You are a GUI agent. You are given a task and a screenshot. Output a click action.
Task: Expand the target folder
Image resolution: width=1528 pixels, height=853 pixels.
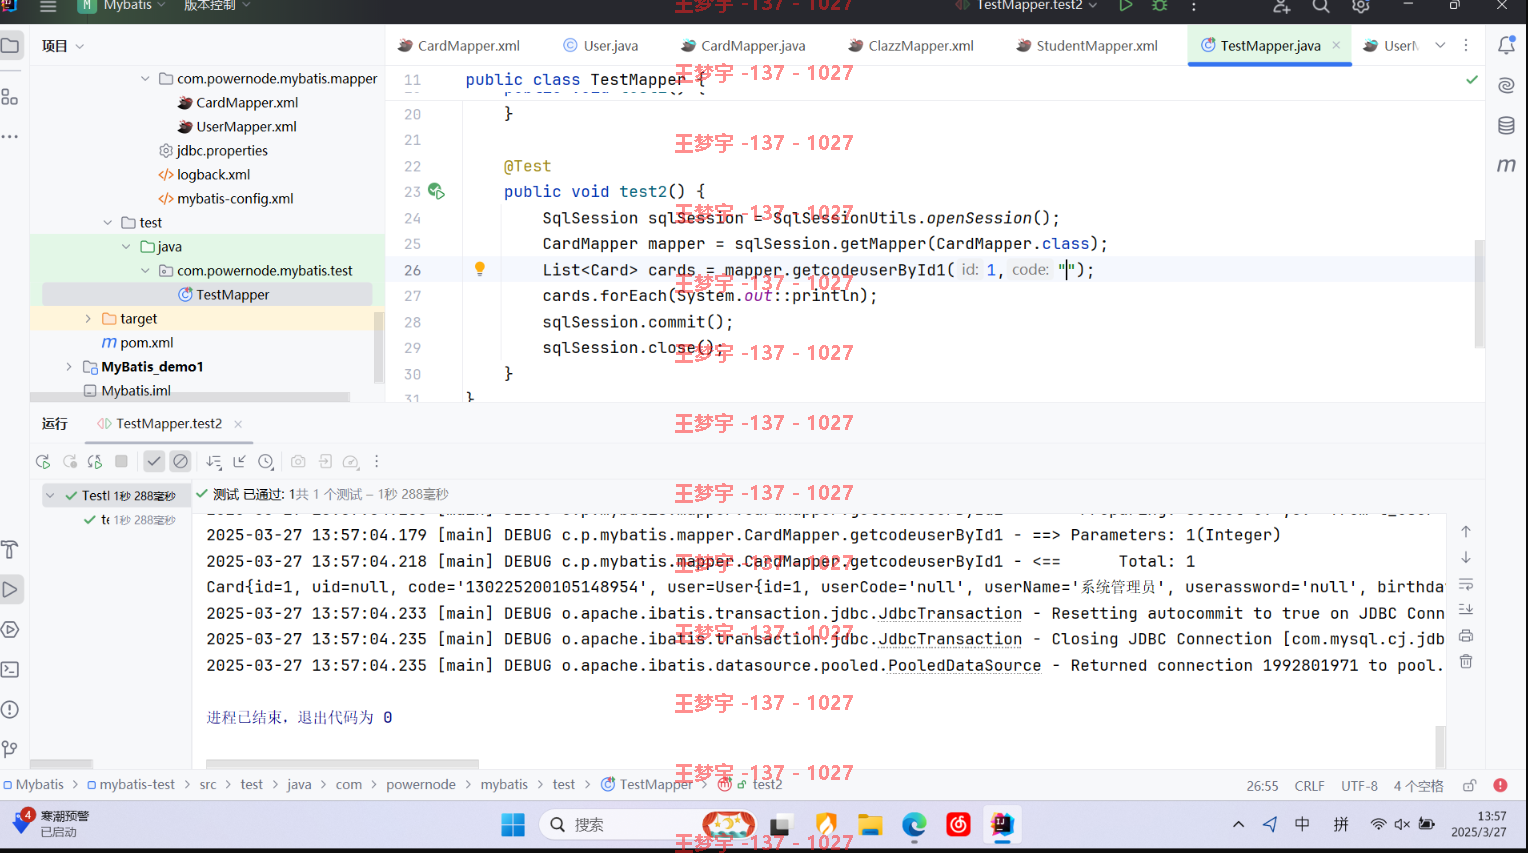pos(88,318)
